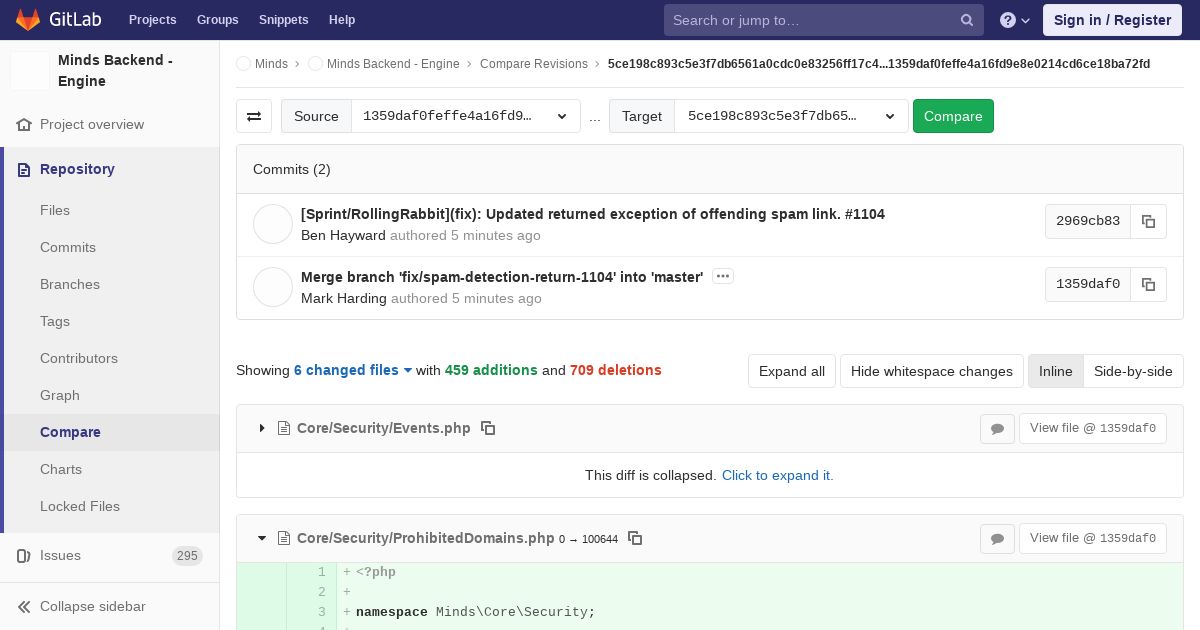Open the Merge branch commit title
Viewport: 1200px width, 630px height.
(x=502, y=277)
